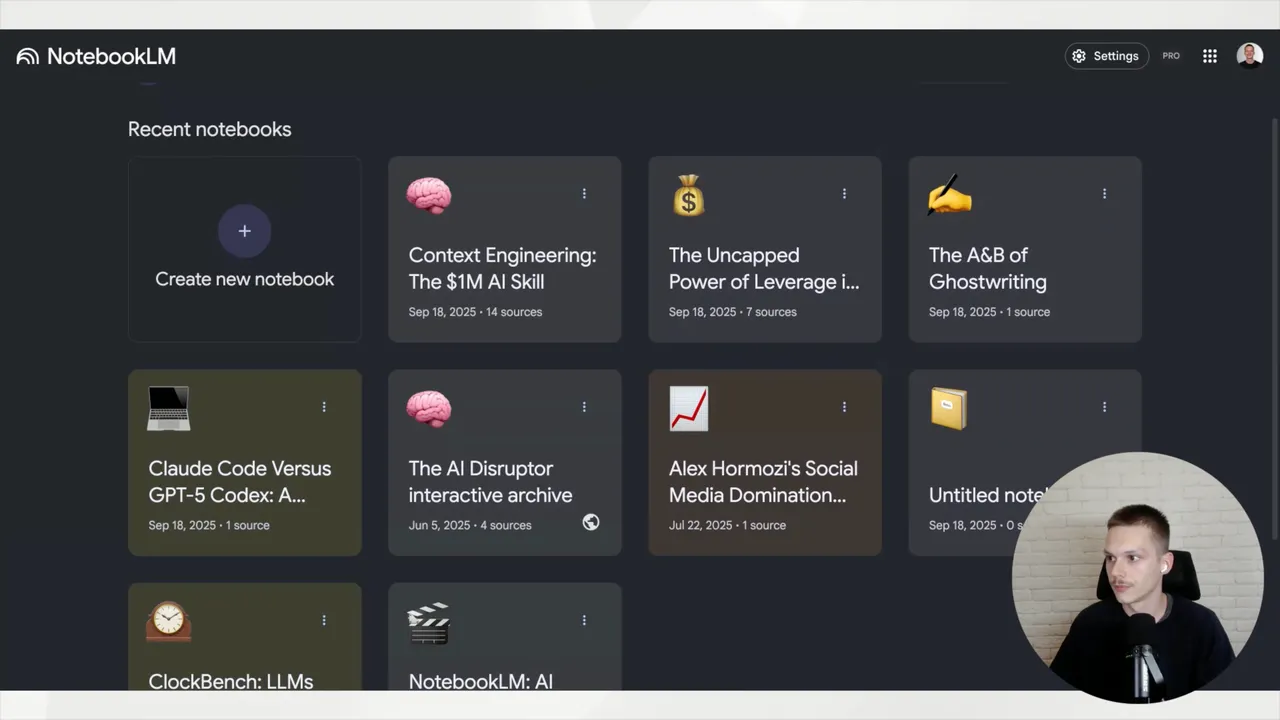Click brain emoji on AI Disruptor card
The width and height of the screenshot is (1280, 720).
tap(429, 408)
